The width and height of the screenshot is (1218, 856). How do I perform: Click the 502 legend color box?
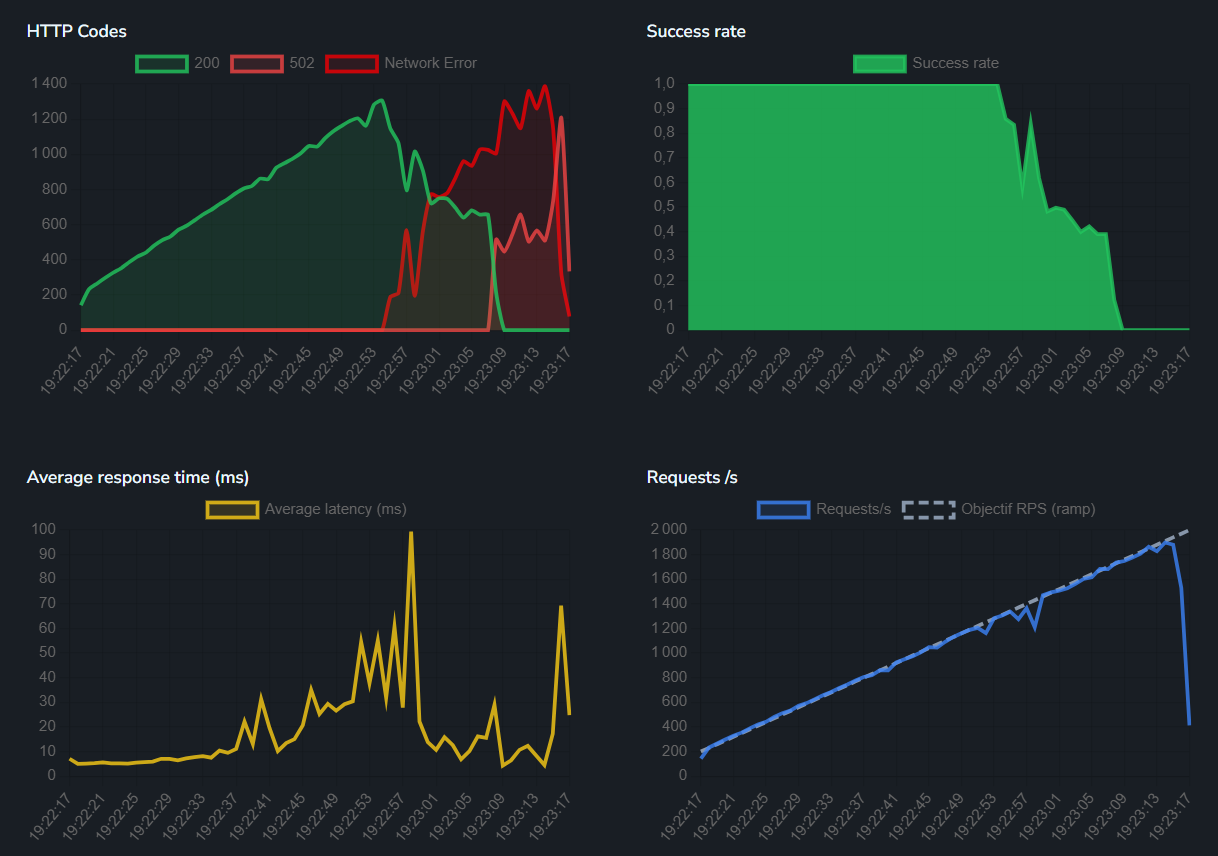click(x=257, y=63)
